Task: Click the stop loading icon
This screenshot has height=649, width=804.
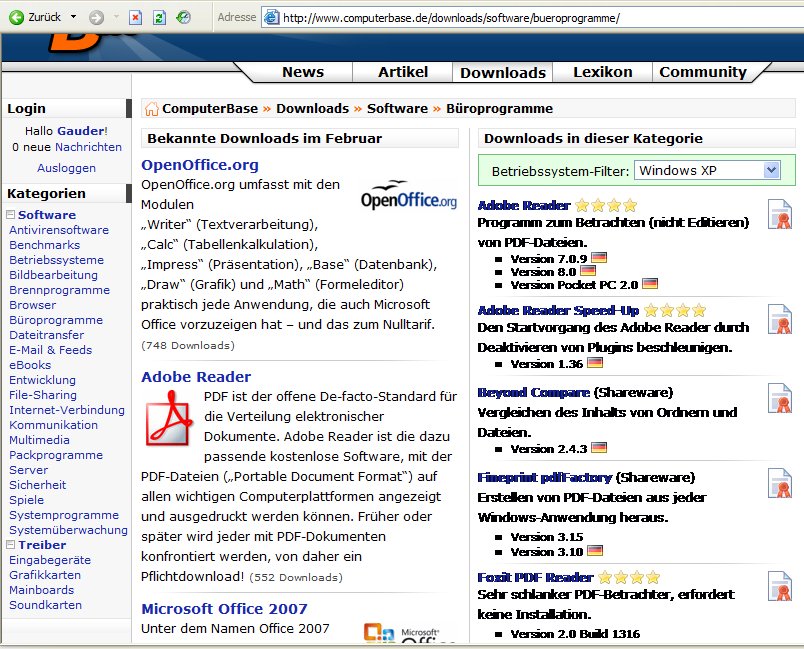Action: click(135, 18)
